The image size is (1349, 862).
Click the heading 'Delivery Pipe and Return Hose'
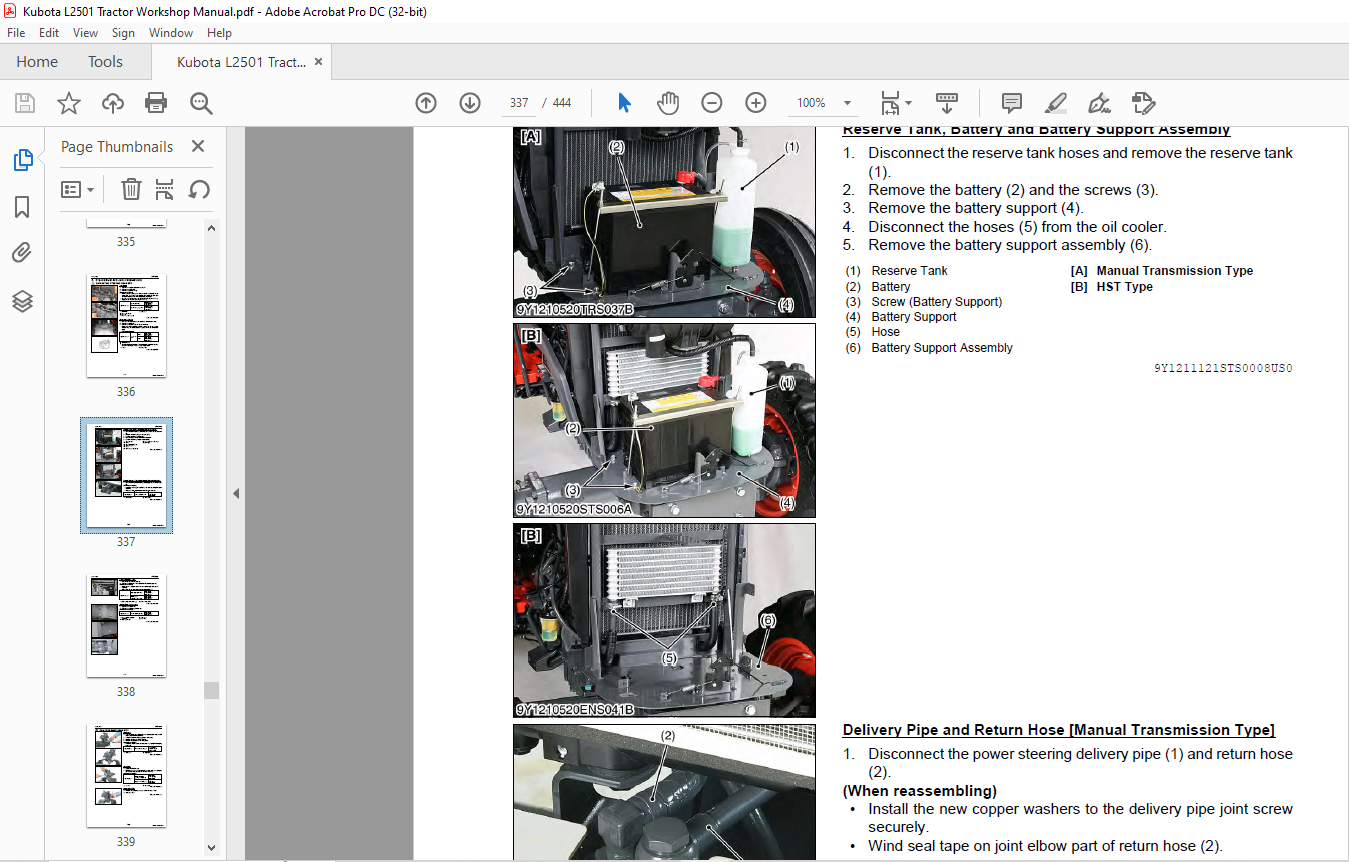(1059, 730)
